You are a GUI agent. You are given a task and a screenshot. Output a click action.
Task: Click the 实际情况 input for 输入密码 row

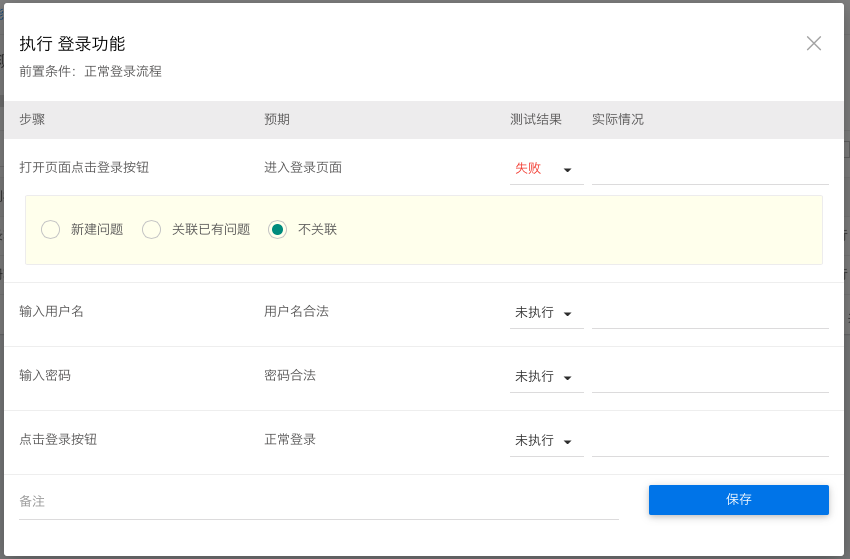710,377
